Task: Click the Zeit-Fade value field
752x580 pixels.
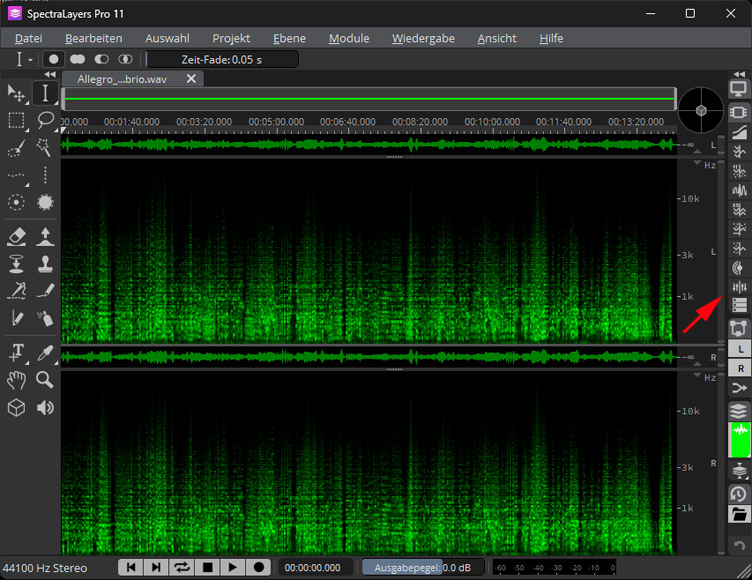Action: click(223, 60)
